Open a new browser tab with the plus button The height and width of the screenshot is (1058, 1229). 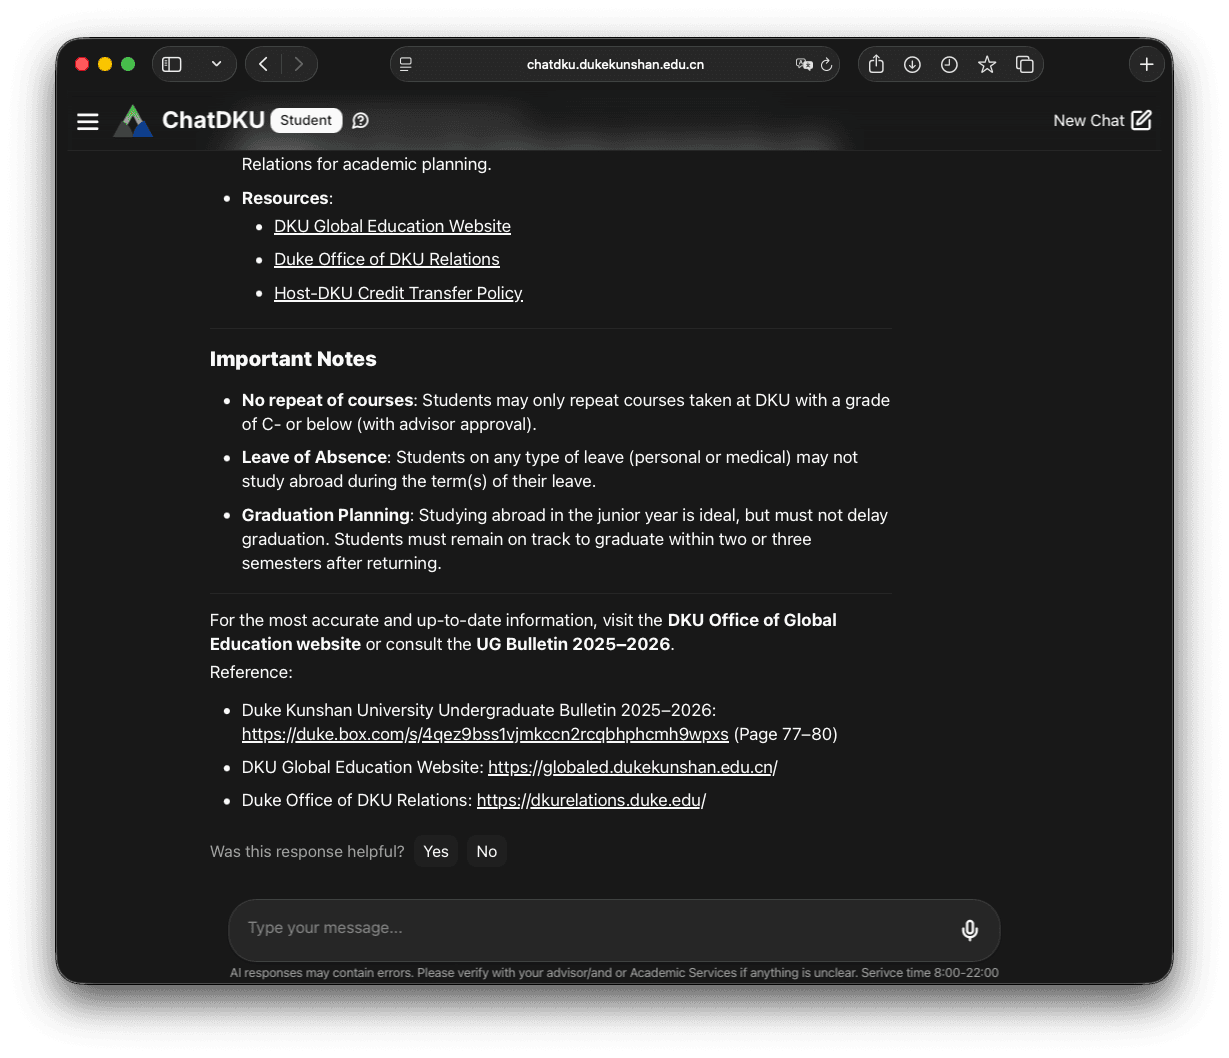tap(1147, 64)
